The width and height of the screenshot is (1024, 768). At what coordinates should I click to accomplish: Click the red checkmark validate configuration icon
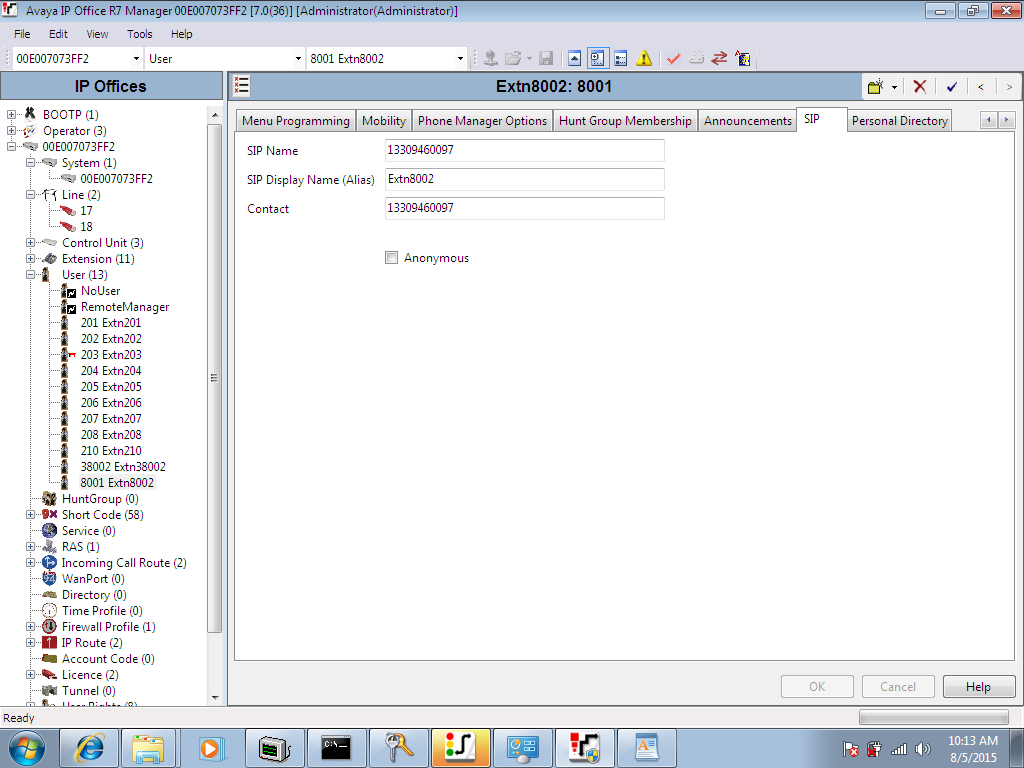tap(673, 59)
